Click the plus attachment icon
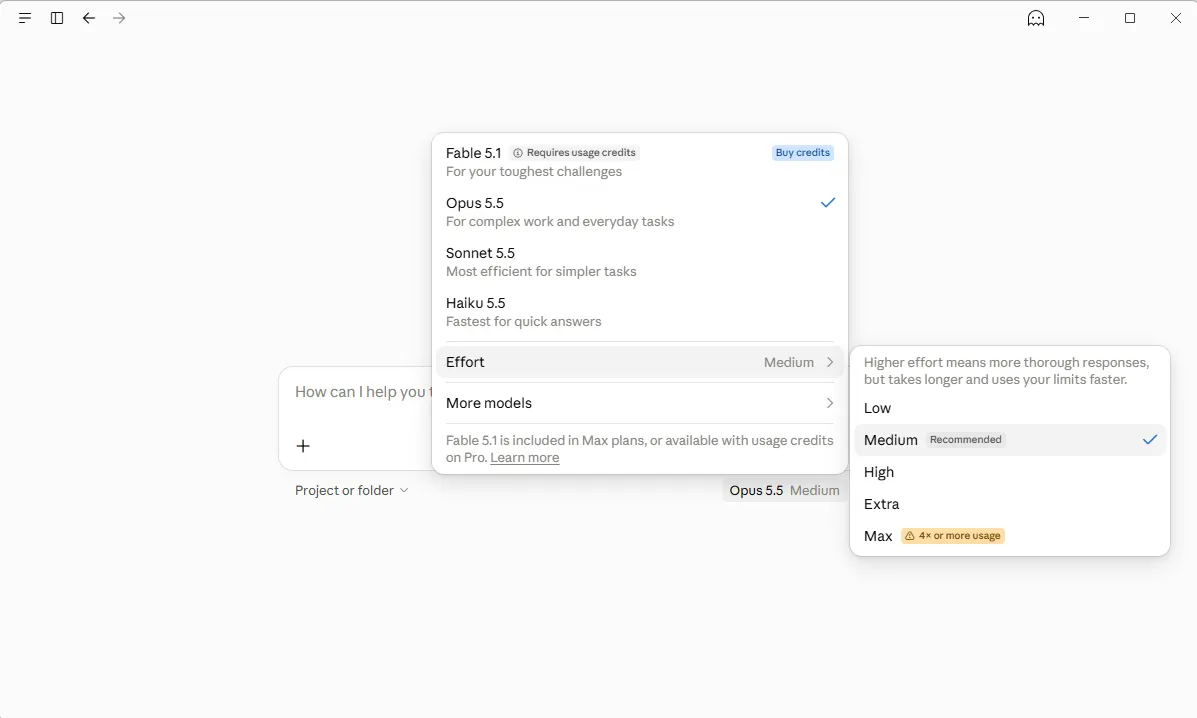1197x718 pixels. [303, 446]
